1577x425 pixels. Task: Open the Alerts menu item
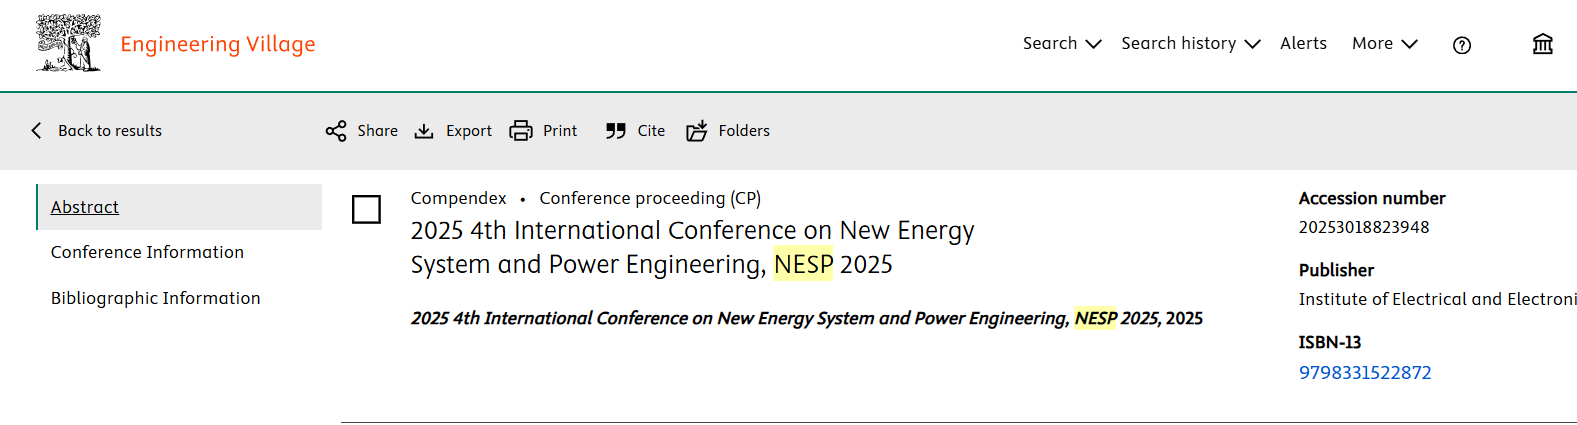tap(1303, 44)
